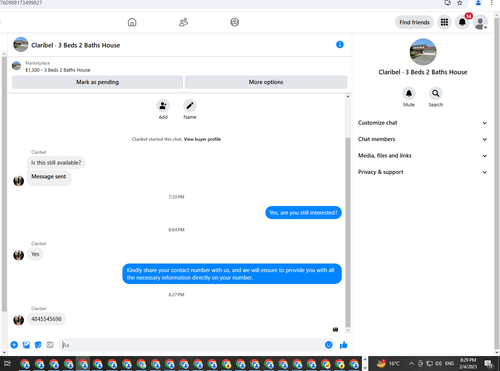
Task: Click the message '4845545698'
Action: [46, 319]
